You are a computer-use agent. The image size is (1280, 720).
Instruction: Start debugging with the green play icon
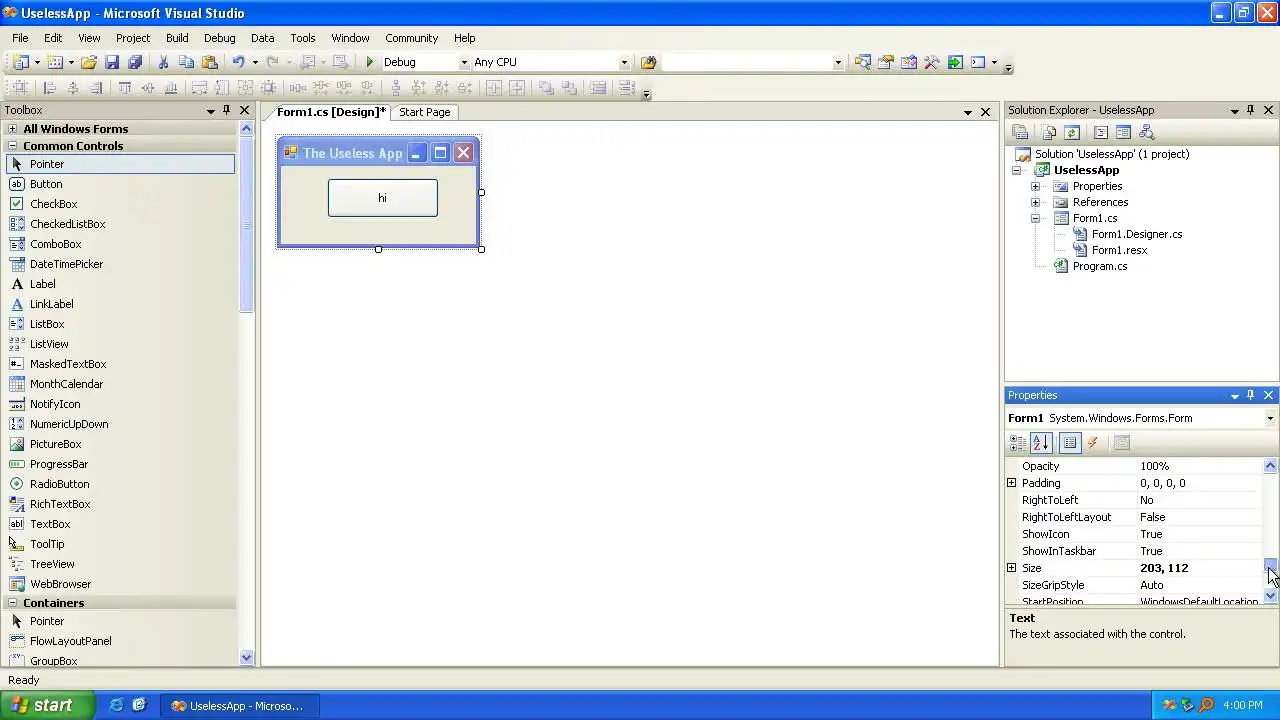(x=369, y=62)
